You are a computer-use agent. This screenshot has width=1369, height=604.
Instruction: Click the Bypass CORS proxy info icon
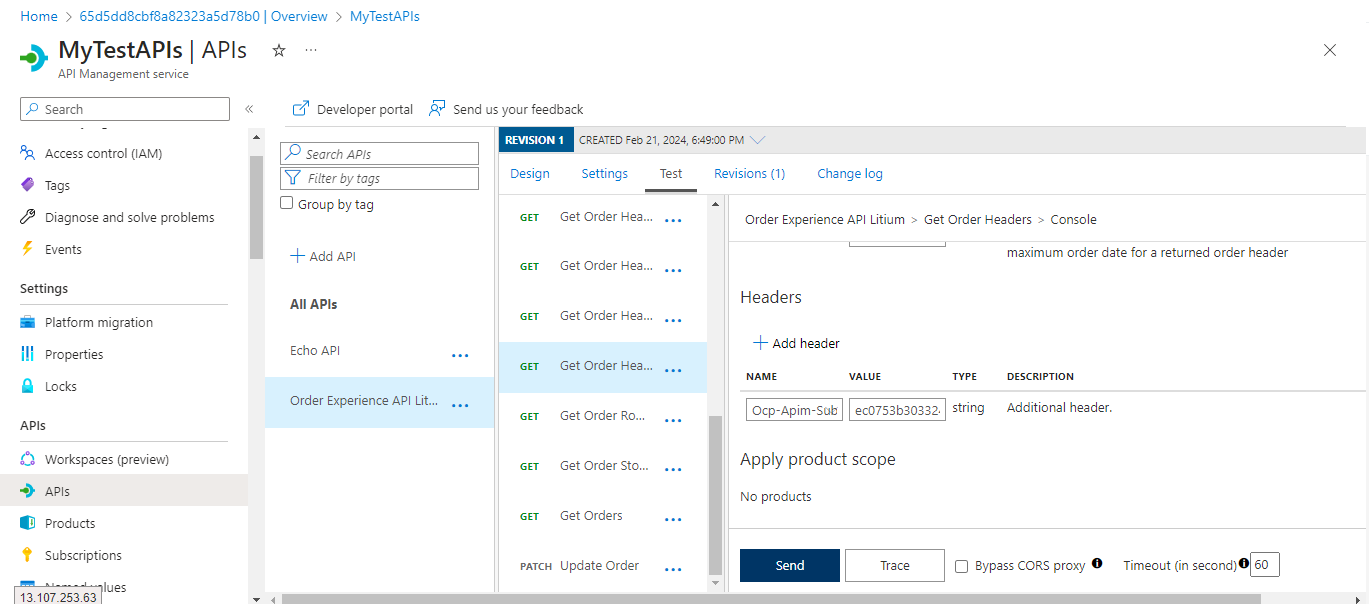click(x=1097, y=563)
